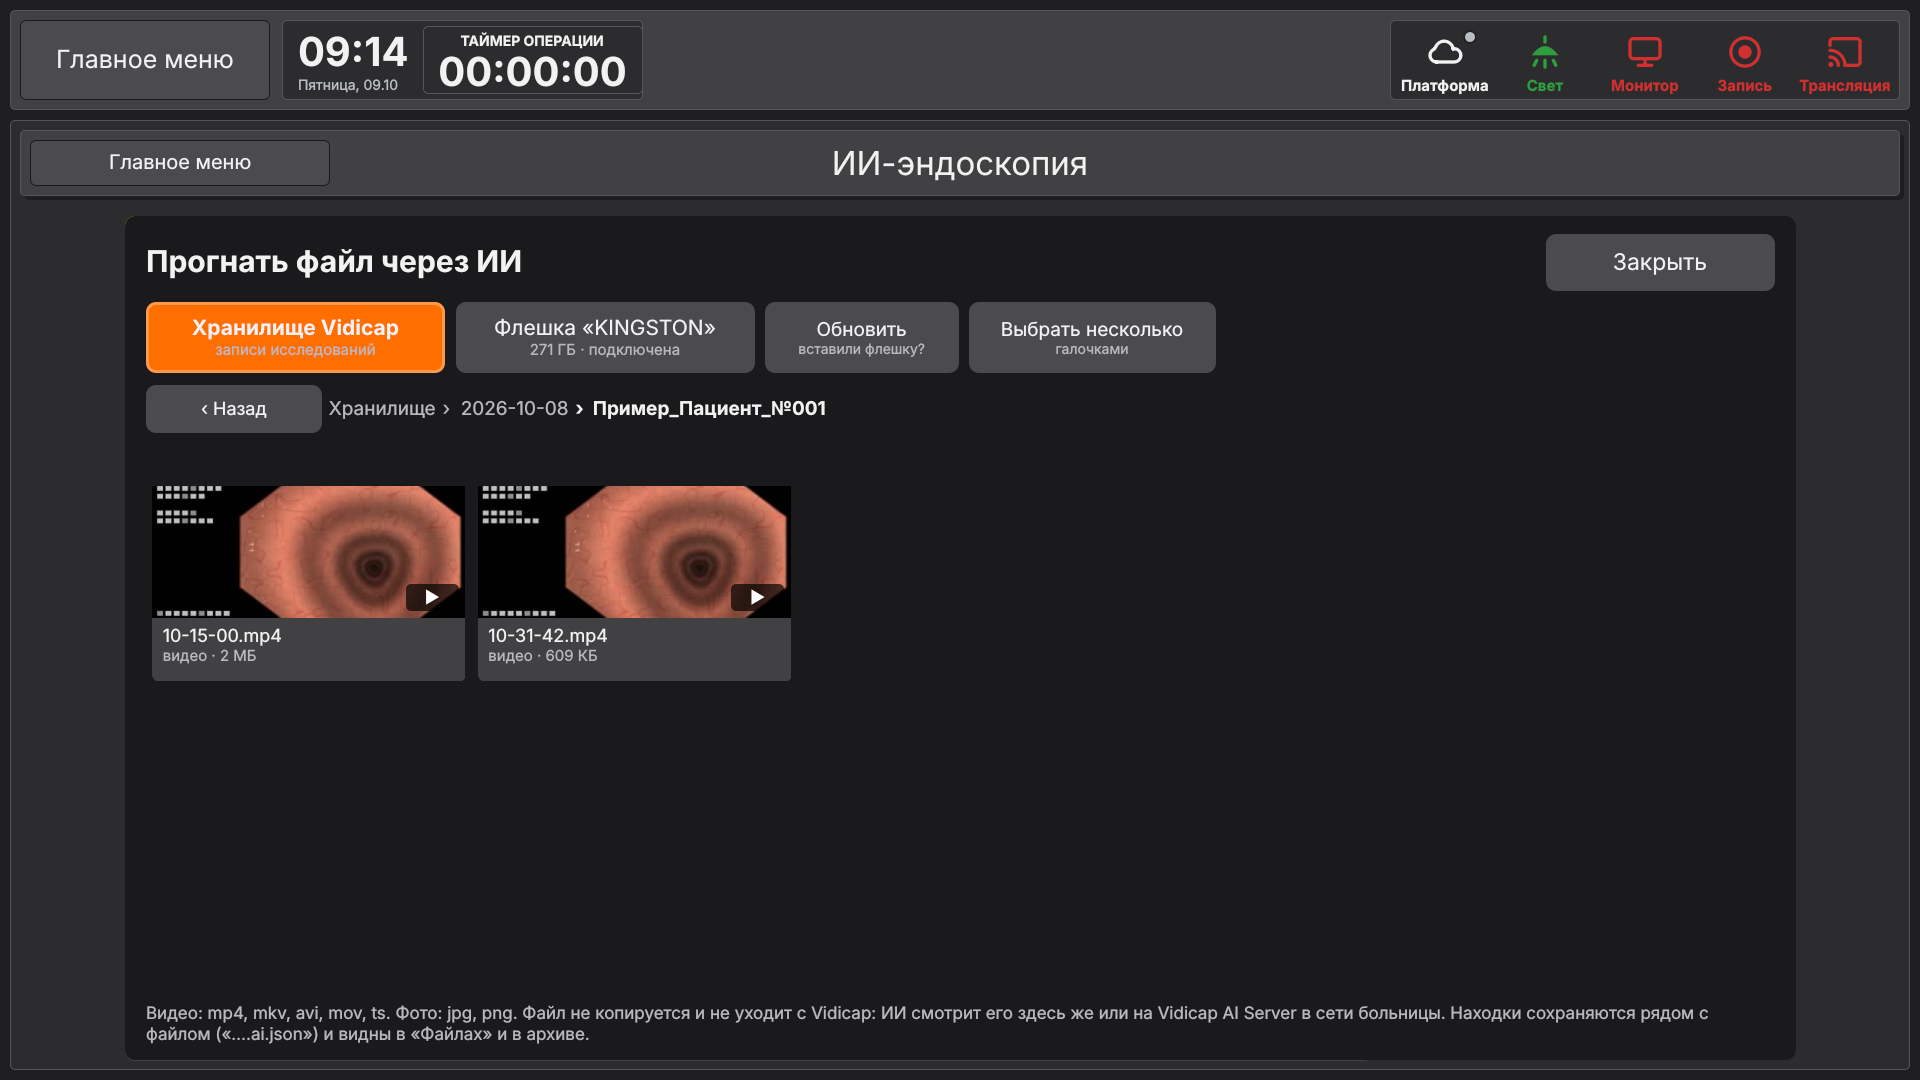Open the 2026-10-08 breadcrumb folder
Screen dimensions: 1920x1080
coord(514,409)
